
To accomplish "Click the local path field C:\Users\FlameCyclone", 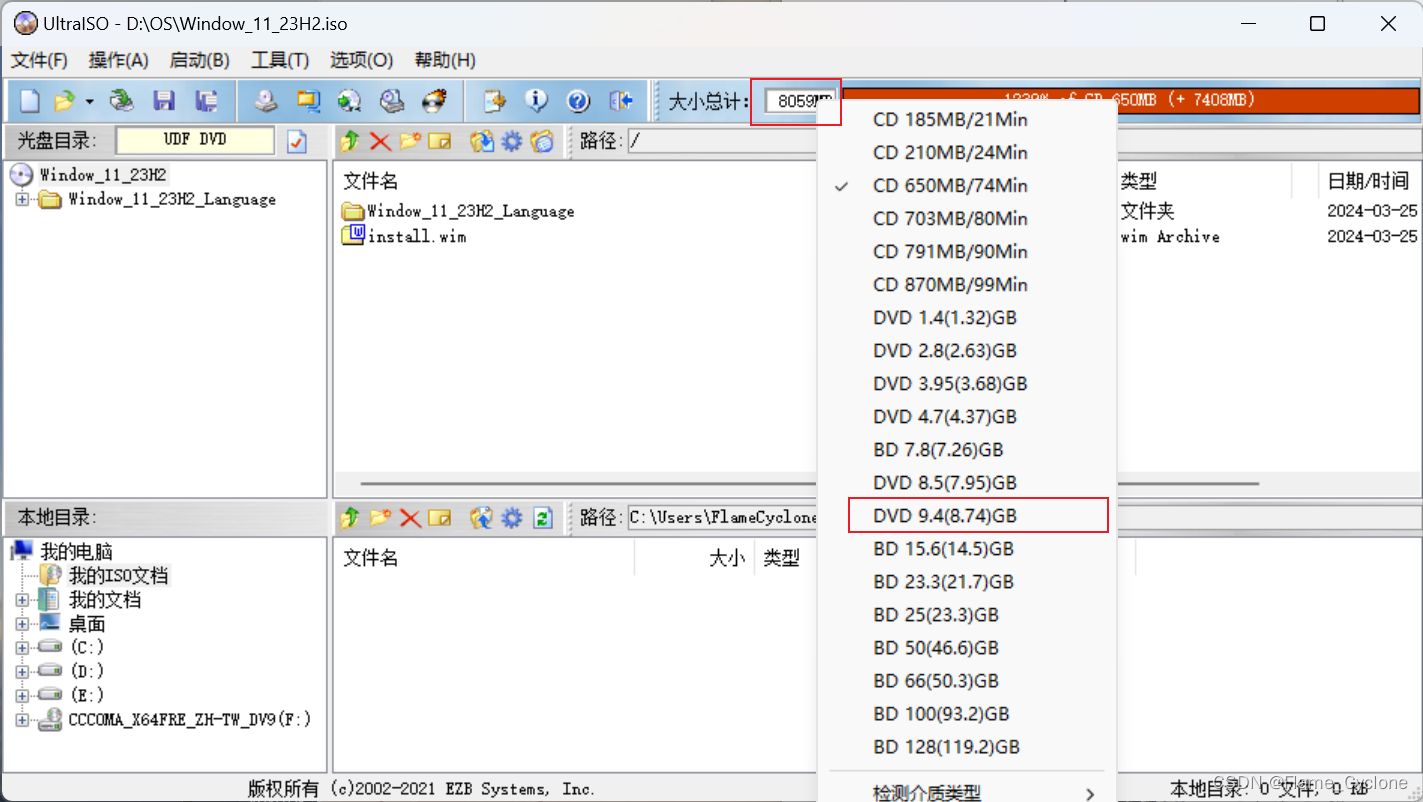I will (723, 518).
